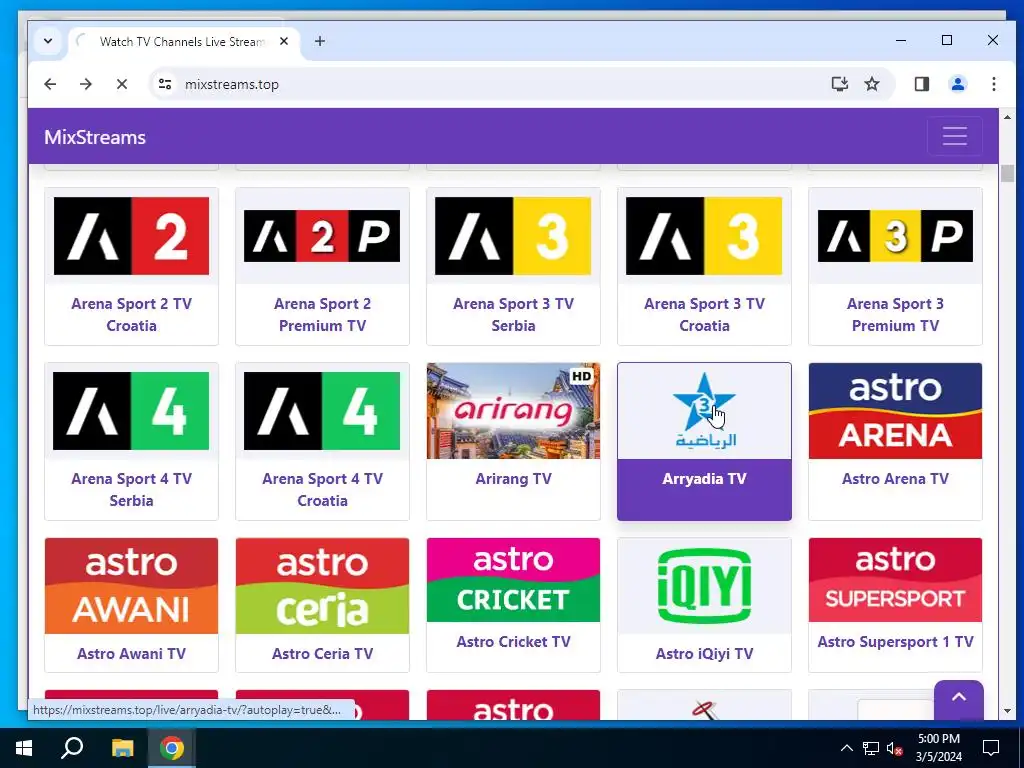Close the Watch TV Channels tab
The width and height of the screenshot is (1024, 768).
[284, 41]
